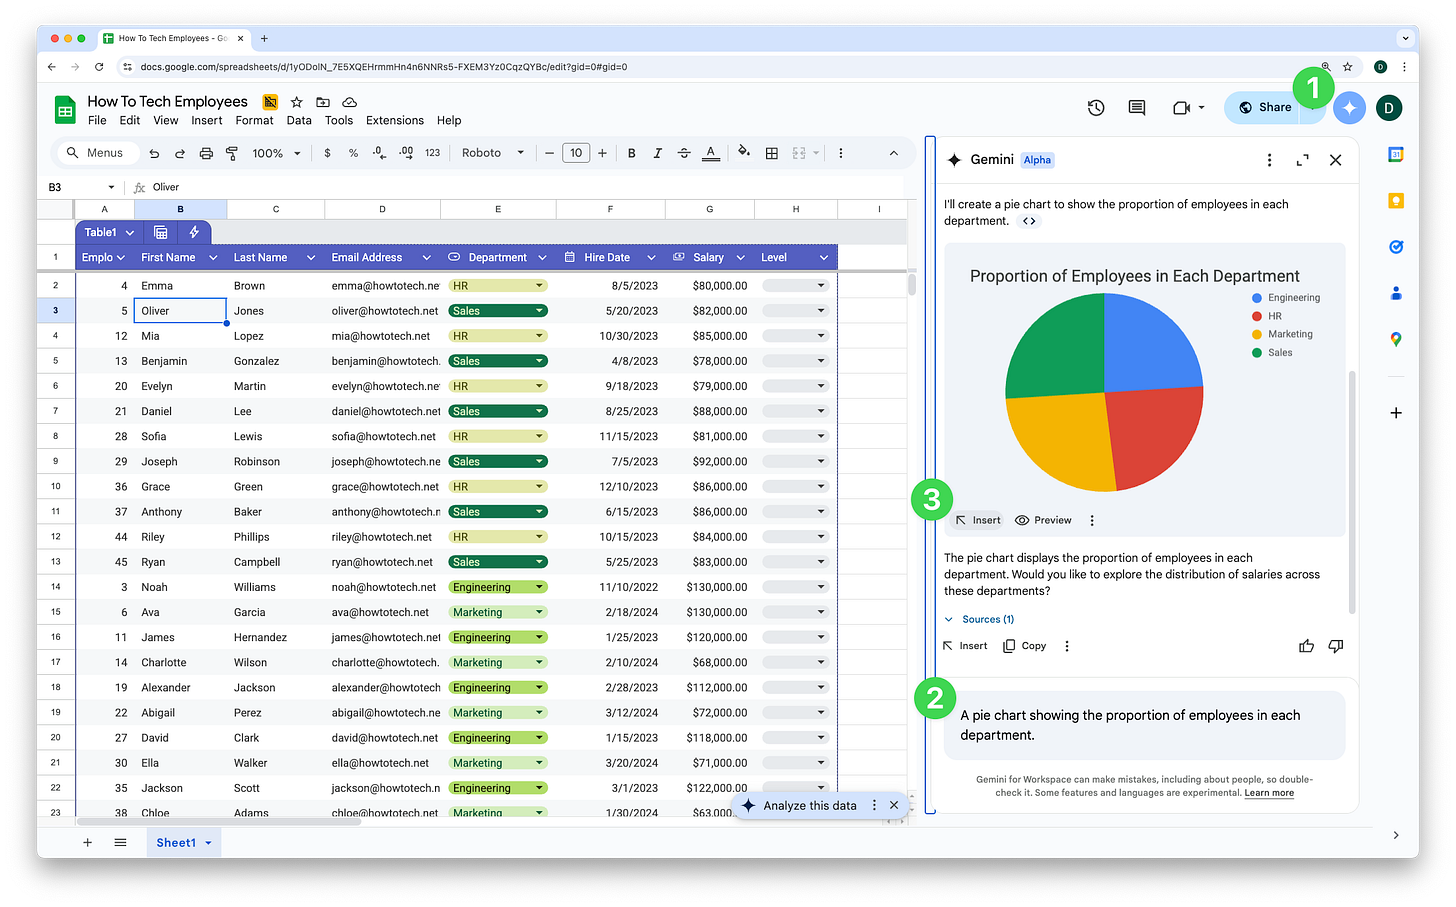Open the Extensions menu
Viewport: 1456px width, 907px height.
[395, 120]
